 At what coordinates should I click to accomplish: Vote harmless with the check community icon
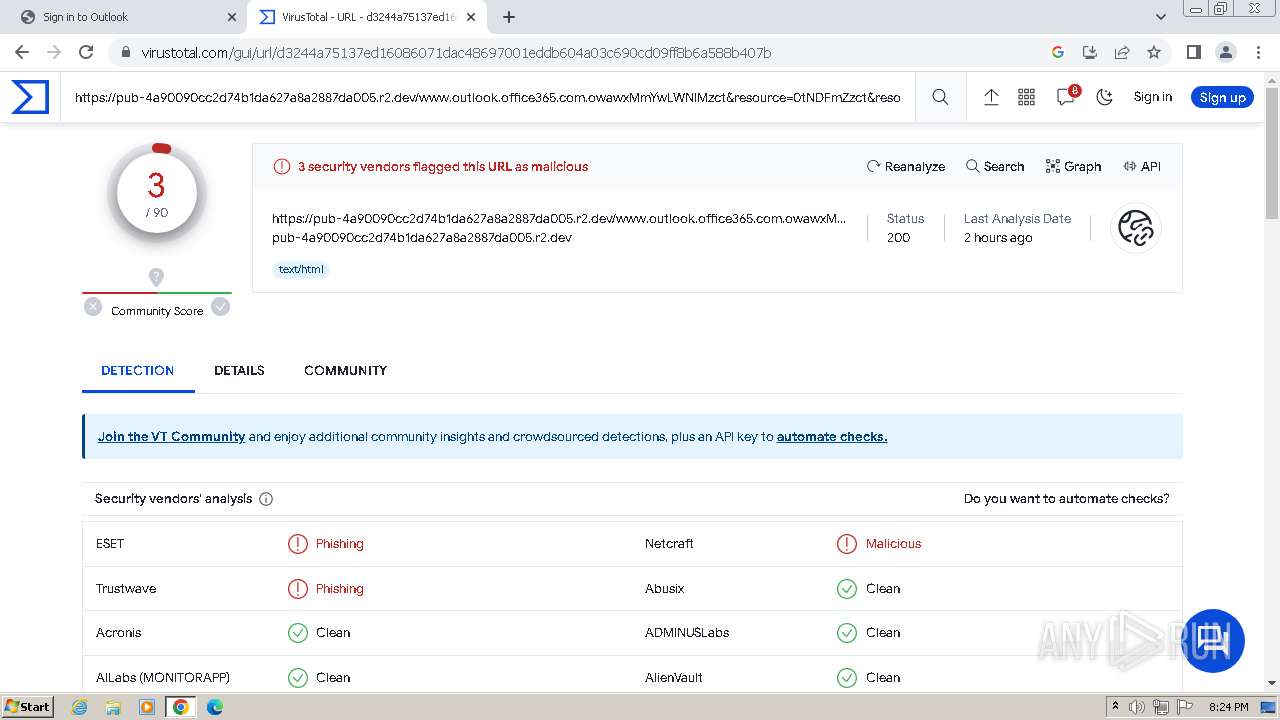221,307
